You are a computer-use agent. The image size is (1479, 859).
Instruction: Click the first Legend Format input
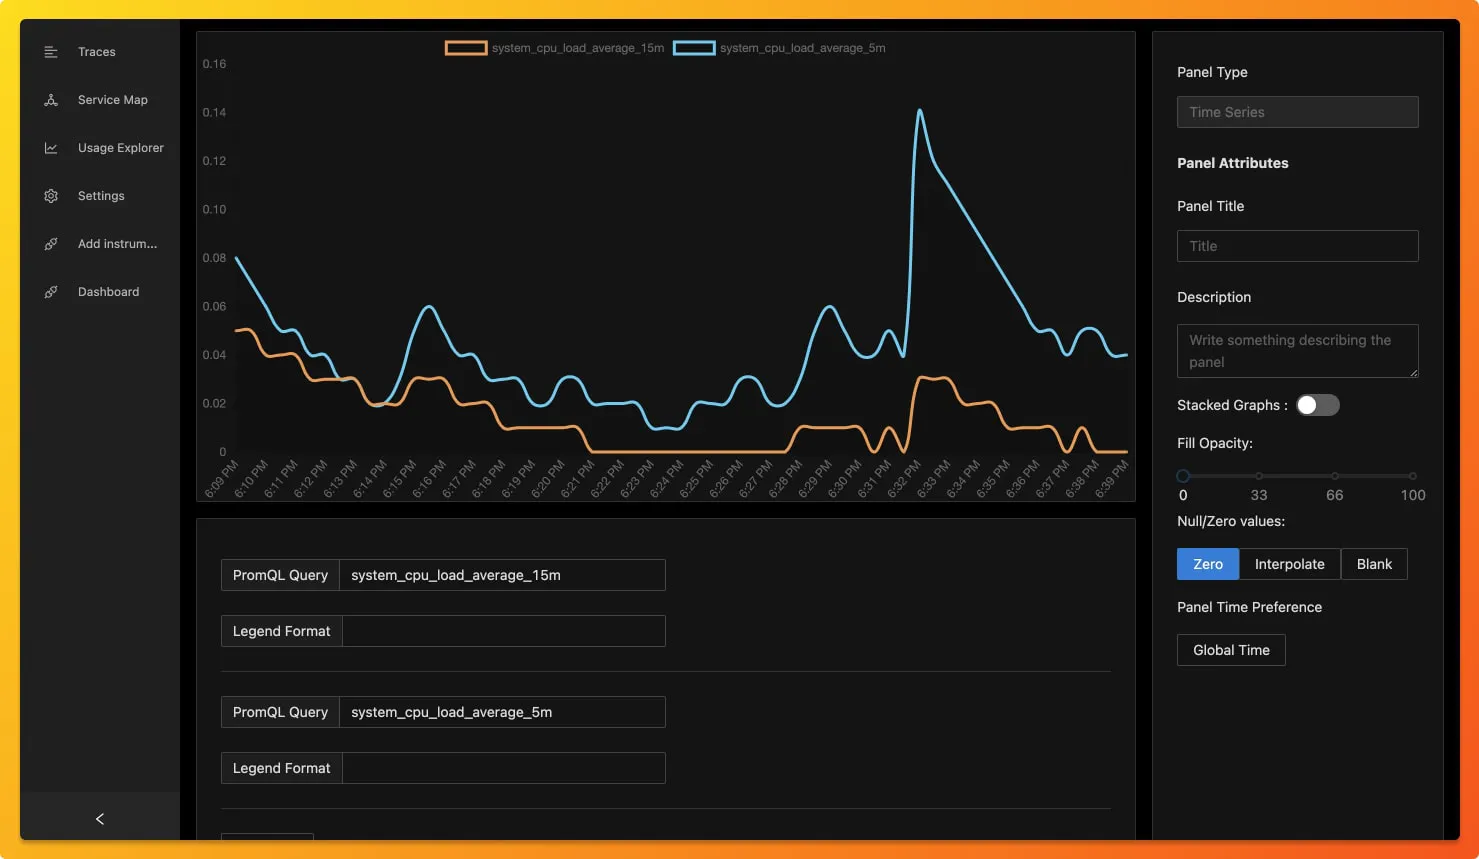(x=504, y=631)
